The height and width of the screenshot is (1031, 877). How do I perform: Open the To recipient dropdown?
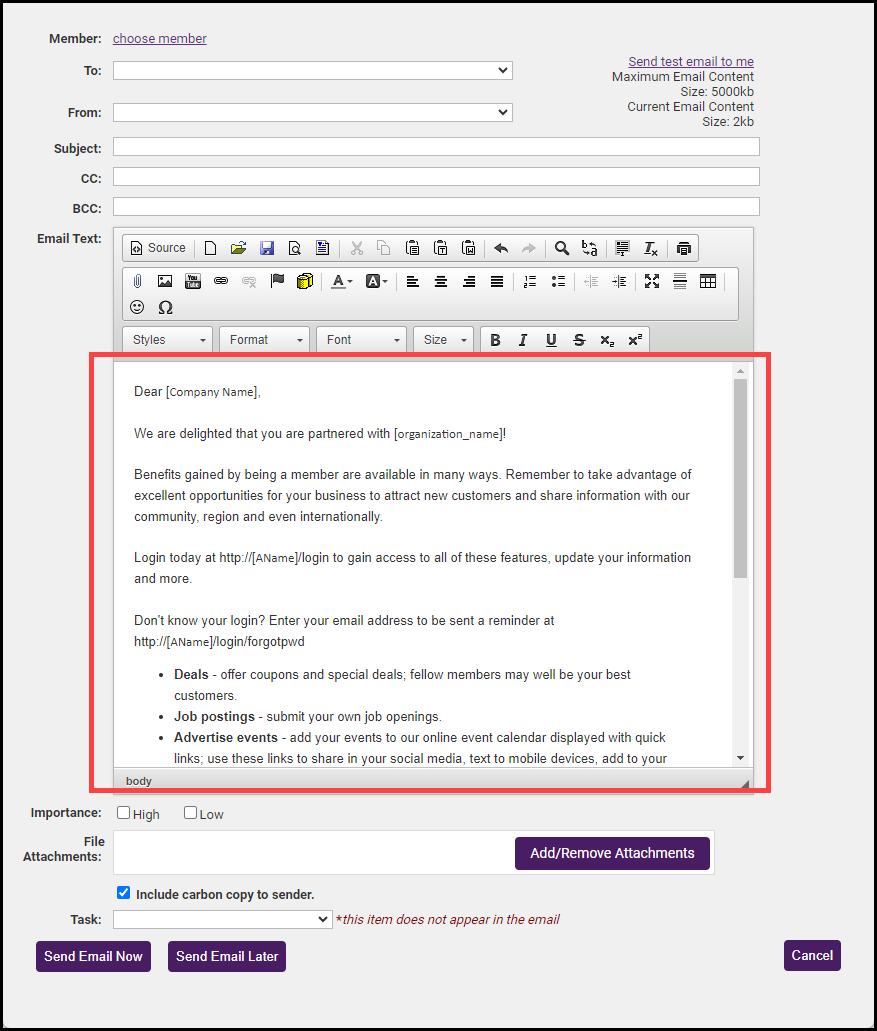(x=313, y=70)
